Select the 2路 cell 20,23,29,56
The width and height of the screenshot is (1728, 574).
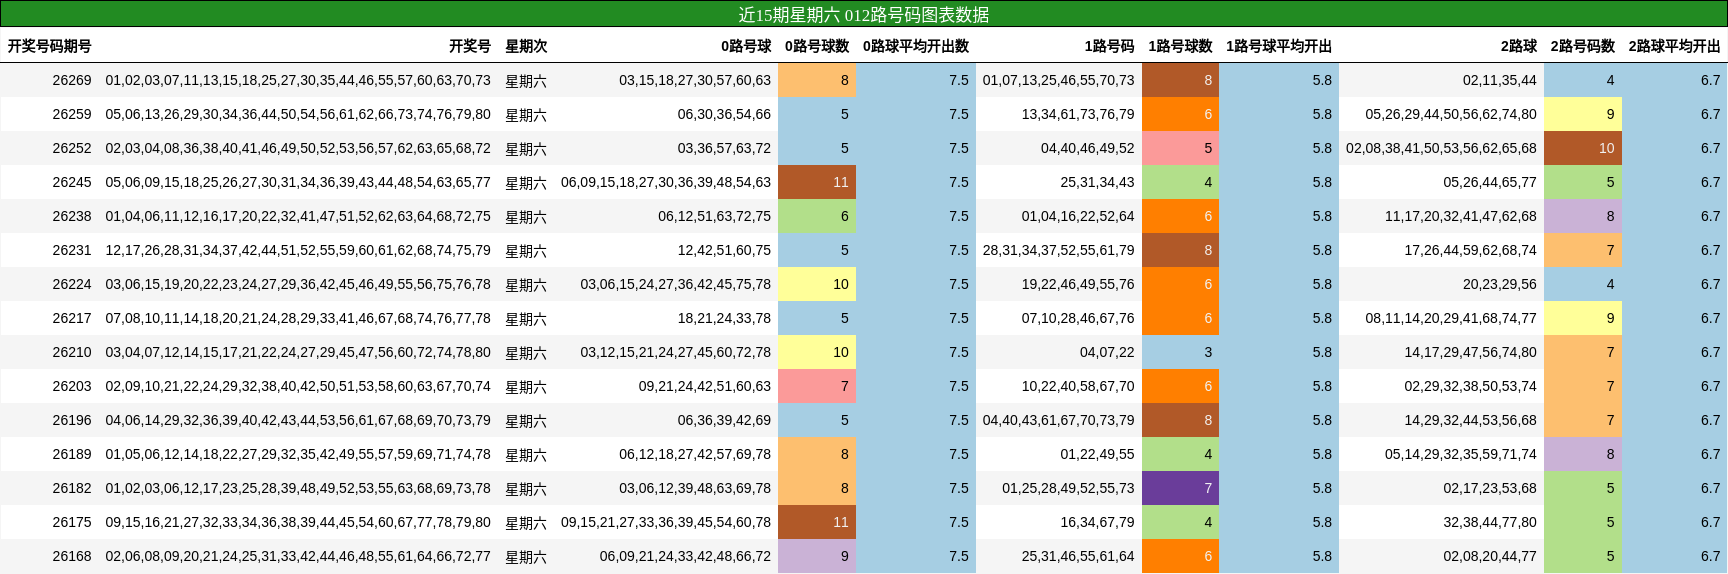1500,284
